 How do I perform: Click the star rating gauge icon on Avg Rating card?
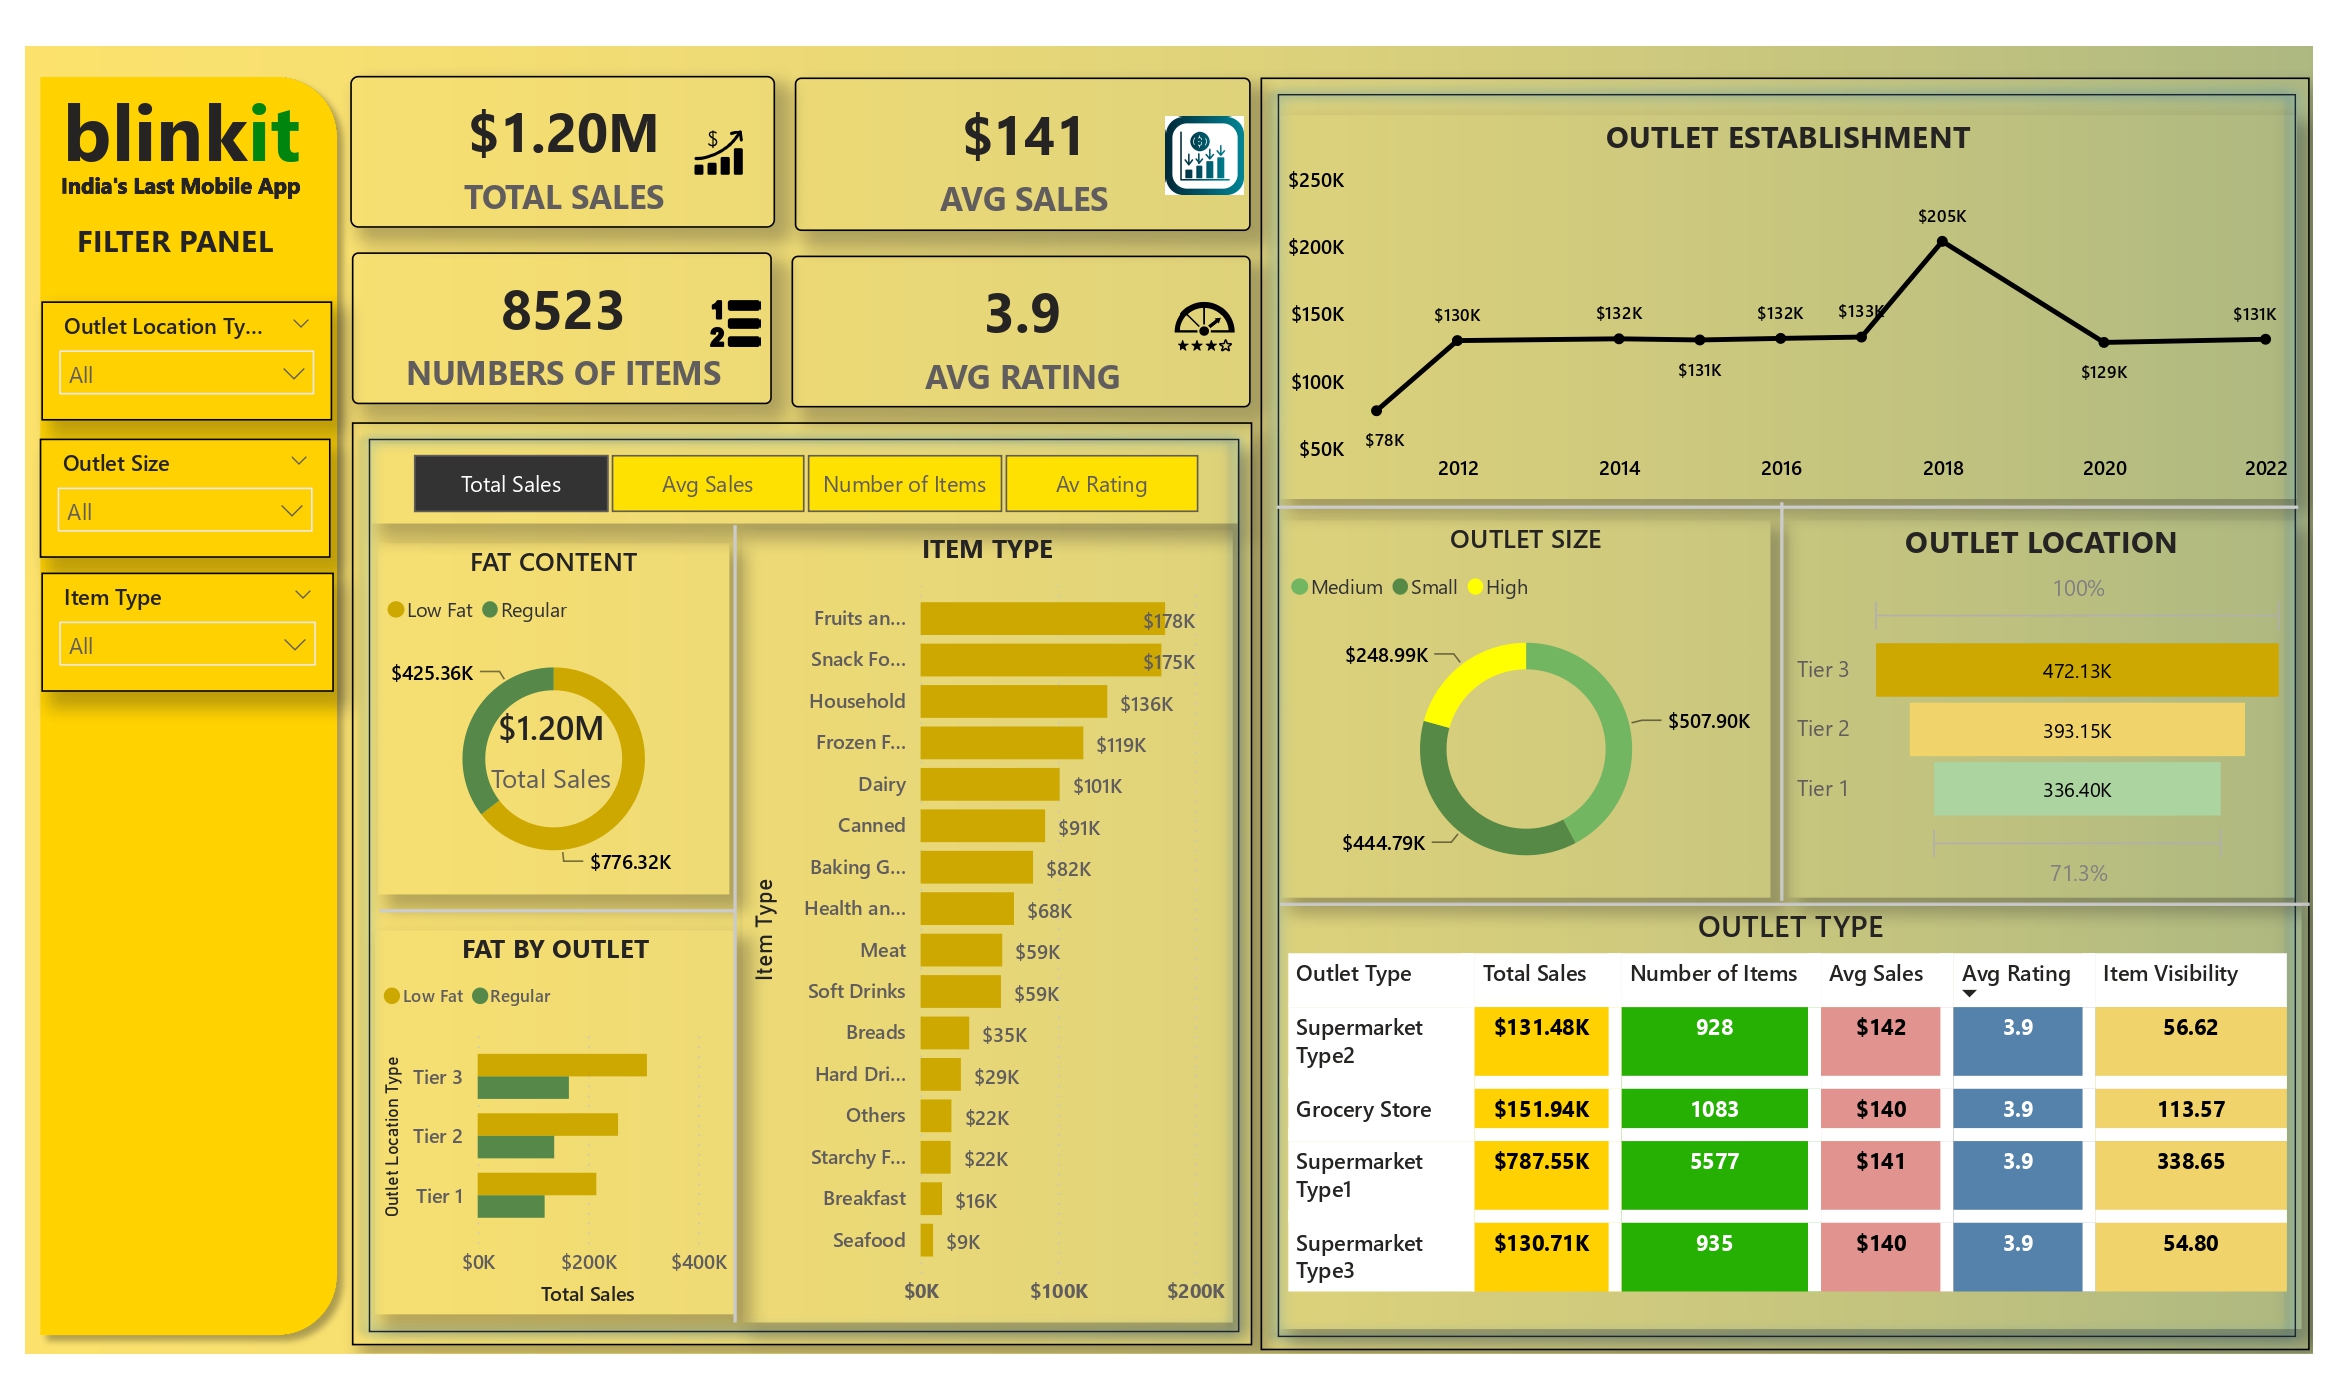click(x=1204, y=325)
